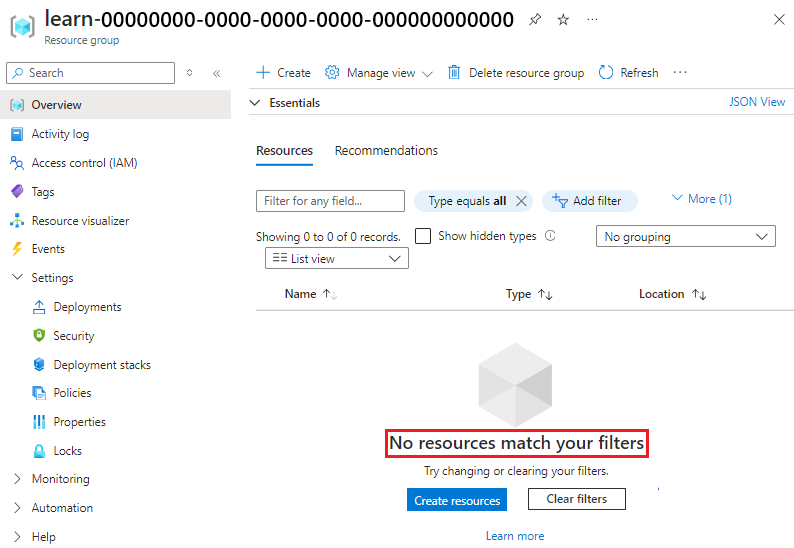Open the ellipsis menu beside the title

592,20
